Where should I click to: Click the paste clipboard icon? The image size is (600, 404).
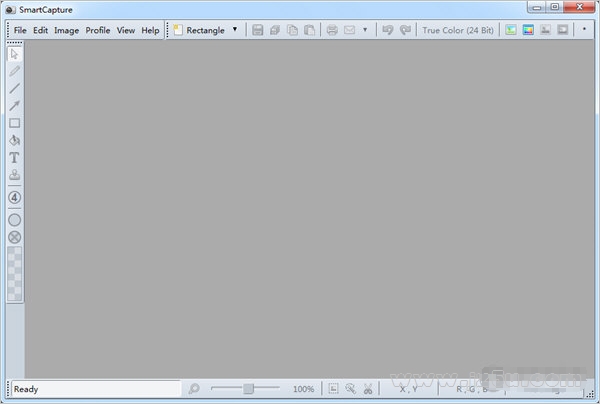310,30
